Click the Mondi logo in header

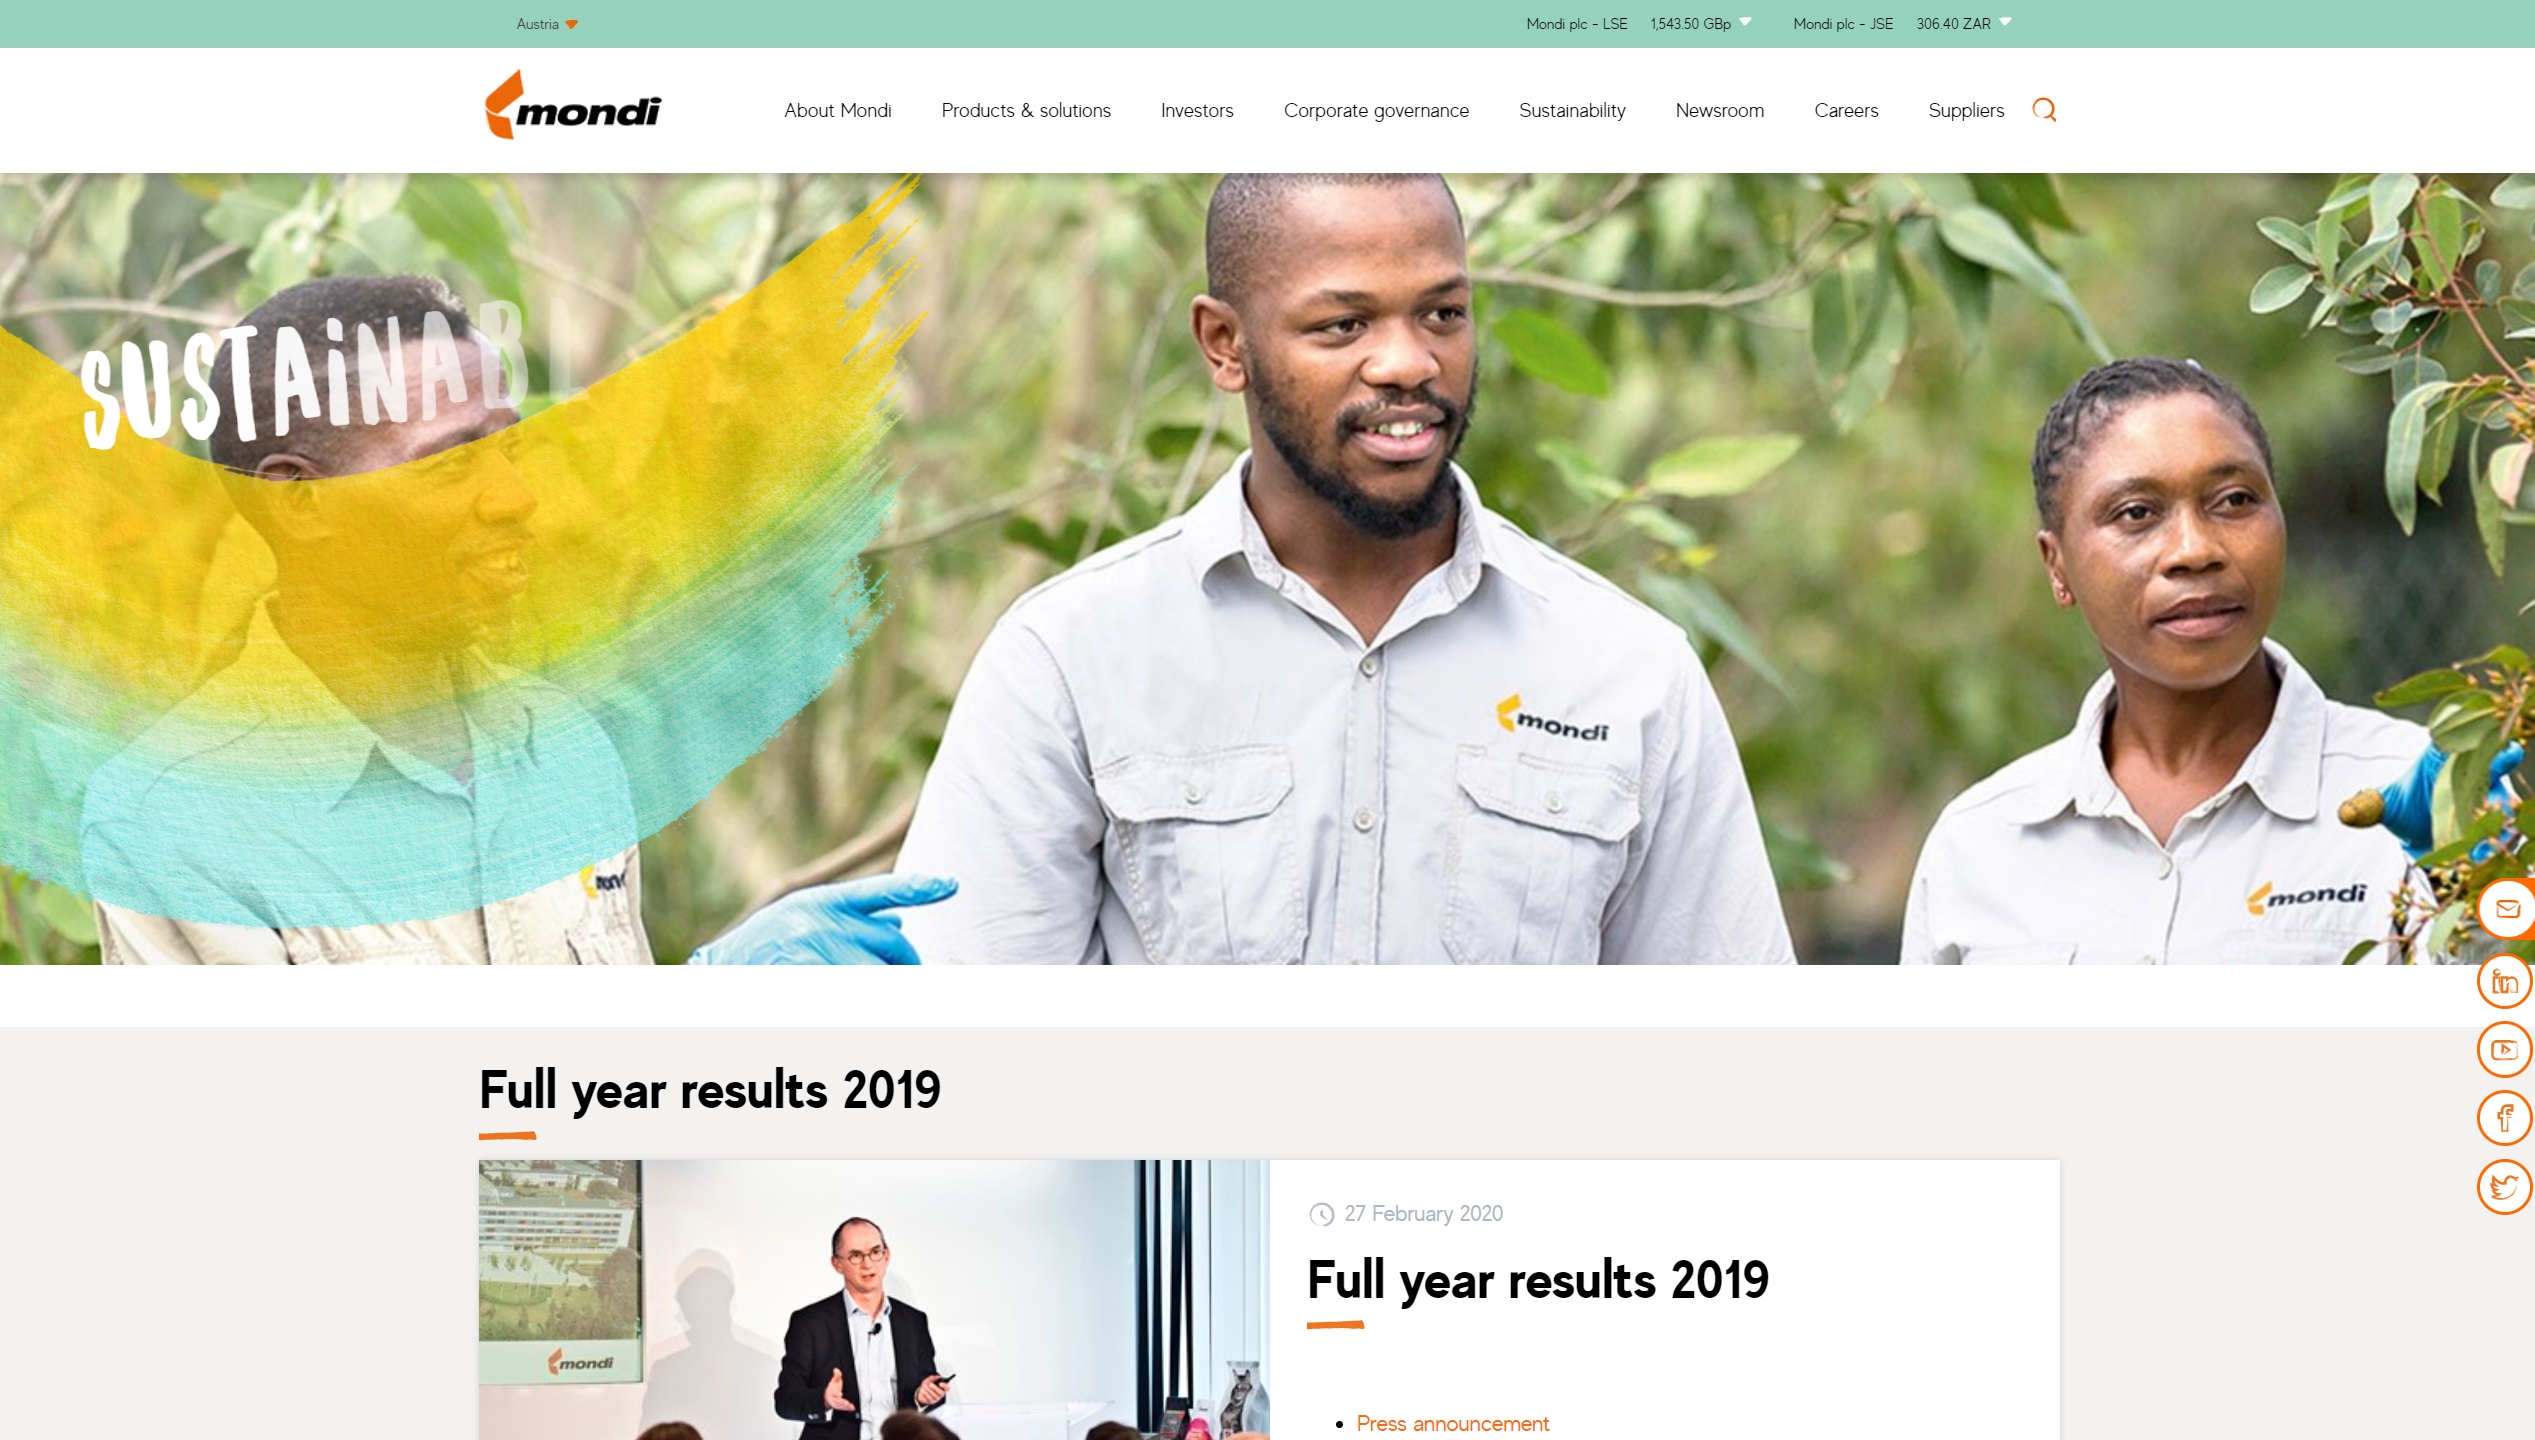572,105
